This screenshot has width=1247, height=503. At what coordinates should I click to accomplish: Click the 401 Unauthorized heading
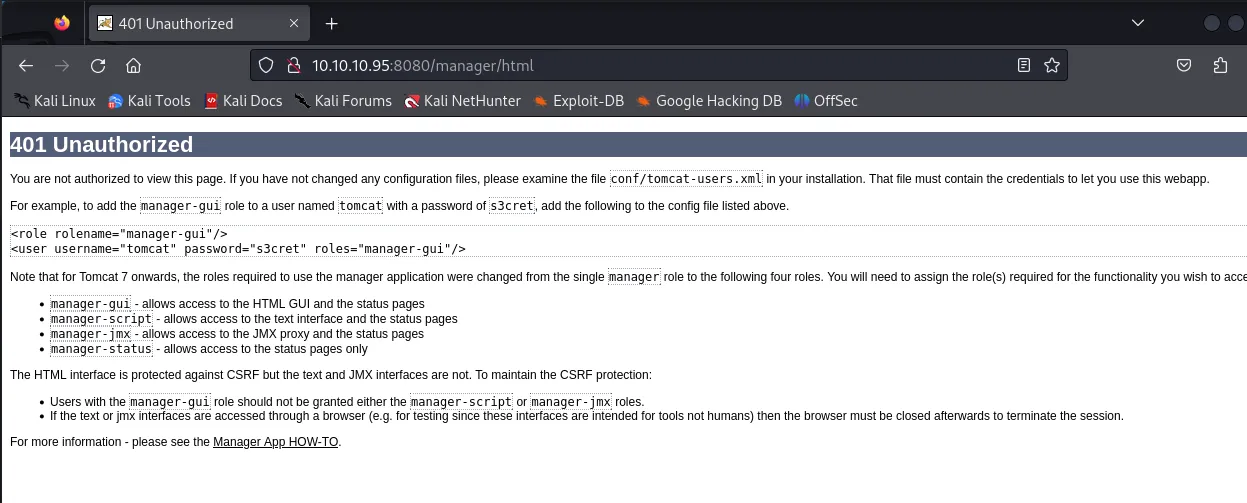tap(101, 145)
